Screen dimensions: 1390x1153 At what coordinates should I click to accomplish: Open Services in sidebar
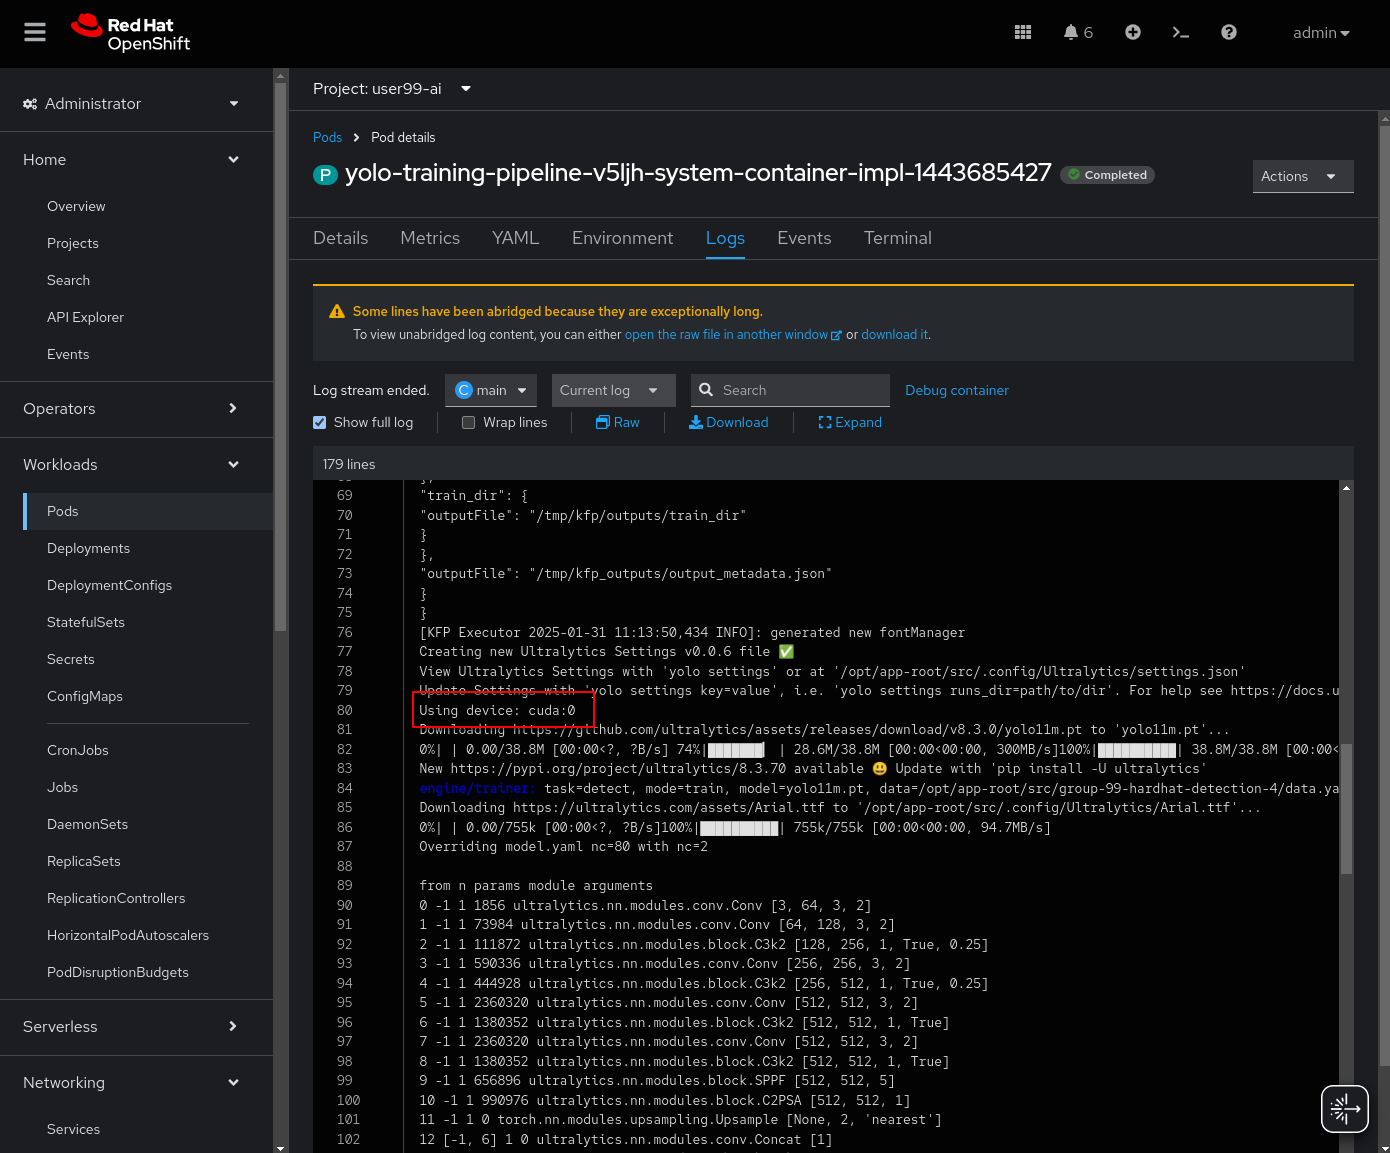[74, 1129]
